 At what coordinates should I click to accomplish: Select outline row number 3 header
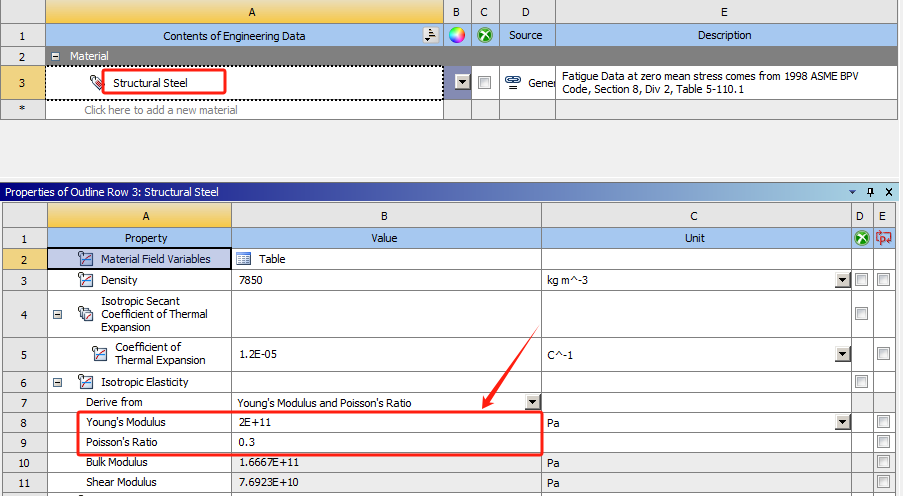click(22, 83)
